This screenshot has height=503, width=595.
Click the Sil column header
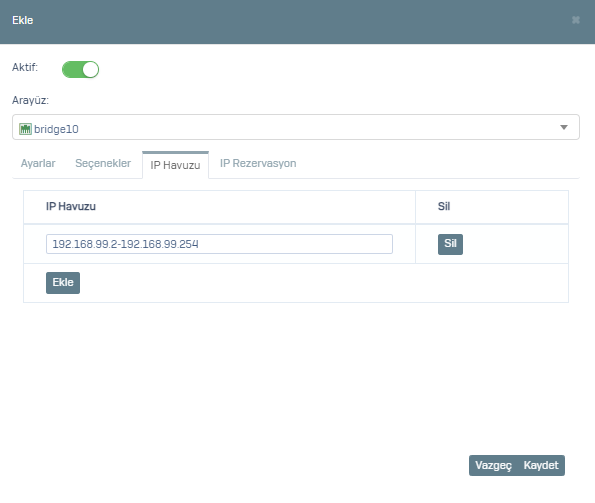click(444, 206)
